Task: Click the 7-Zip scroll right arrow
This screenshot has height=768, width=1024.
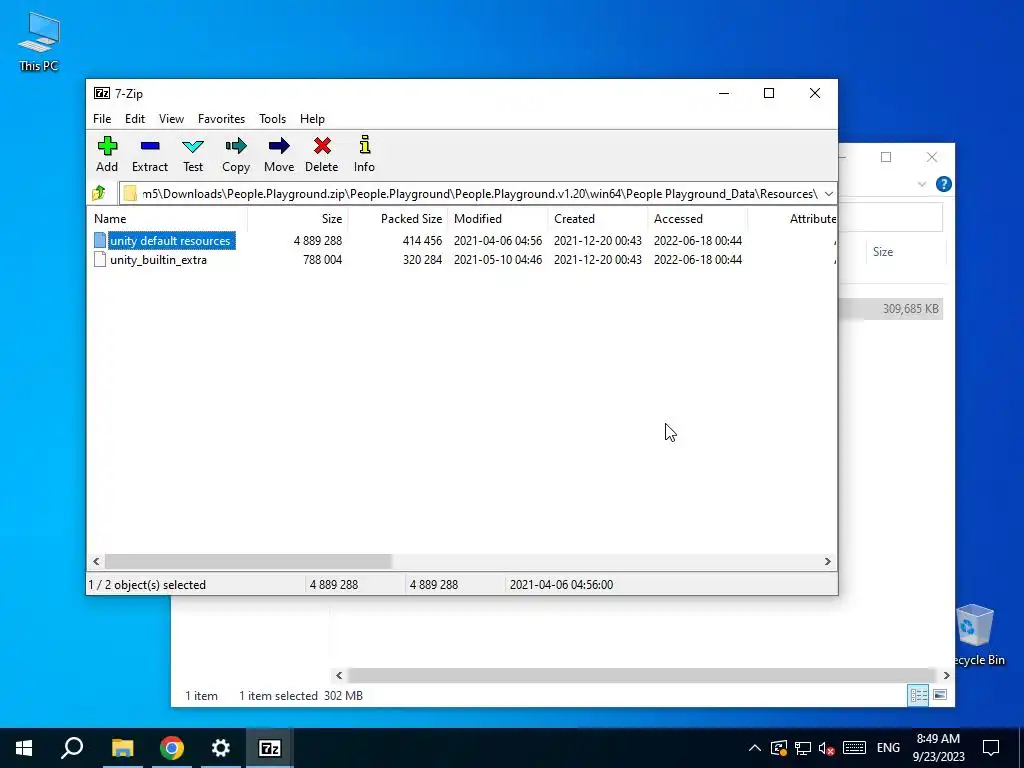Action: [x=827, y=561]
